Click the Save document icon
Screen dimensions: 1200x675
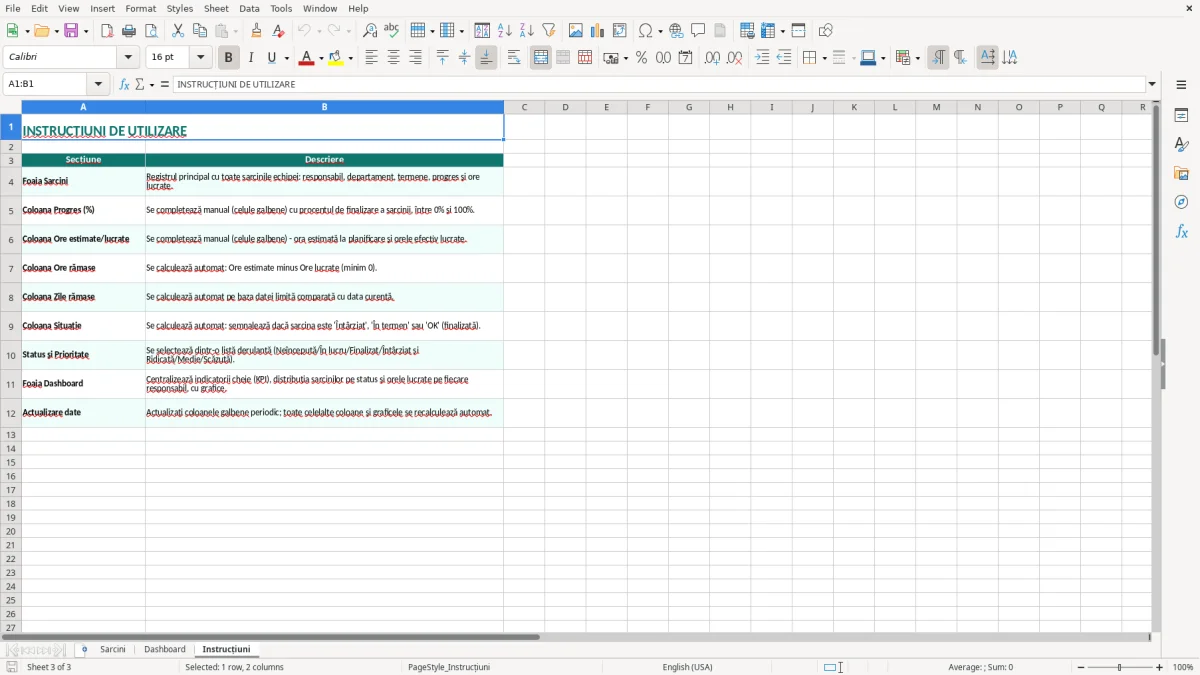pos(71,31)
